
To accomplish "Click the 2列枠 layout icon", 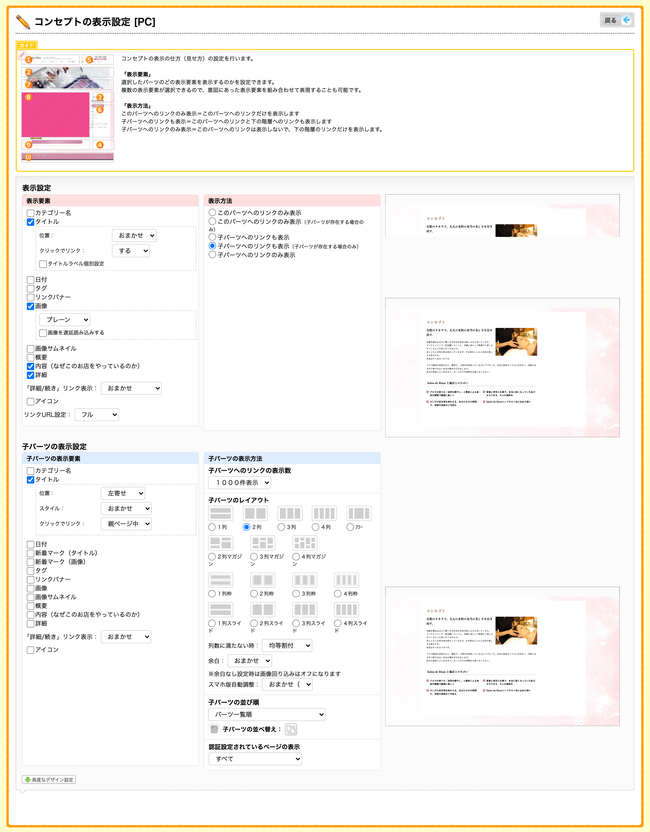I will [263, 580].
